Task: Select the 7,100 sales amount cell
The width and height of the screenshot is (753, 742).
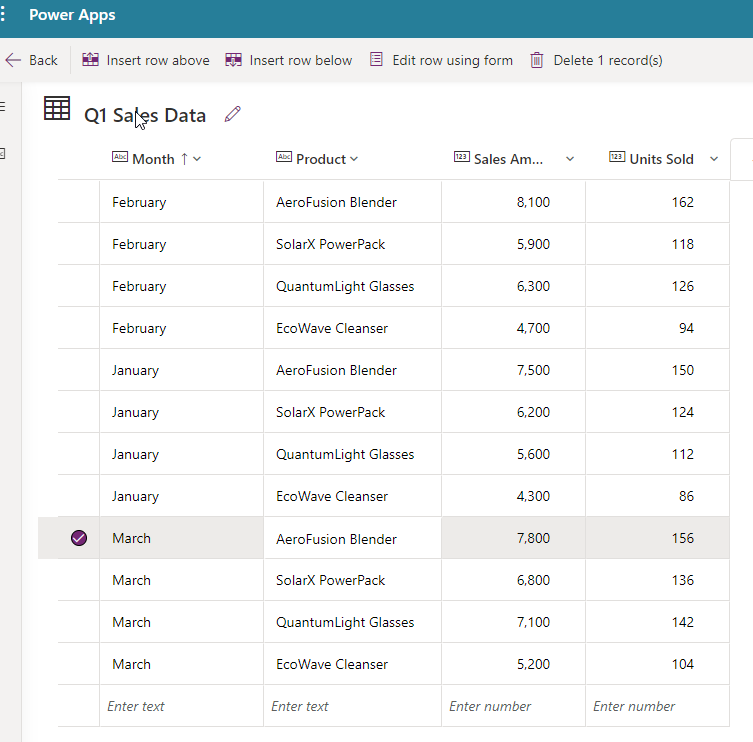Action: tap(513, 622)
